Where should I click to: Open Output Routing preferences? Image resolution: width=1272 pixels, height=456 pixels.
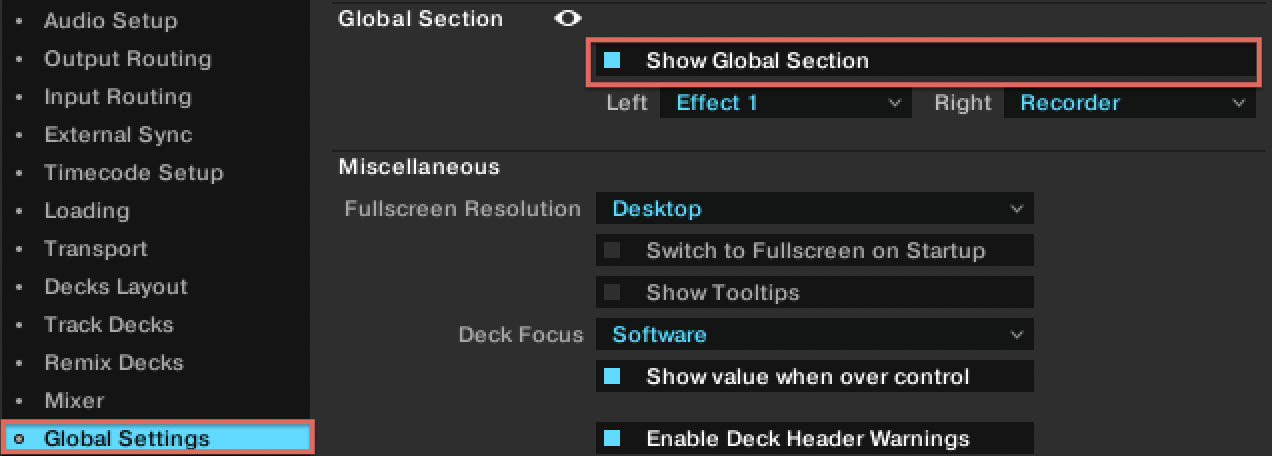click(128, 59)
